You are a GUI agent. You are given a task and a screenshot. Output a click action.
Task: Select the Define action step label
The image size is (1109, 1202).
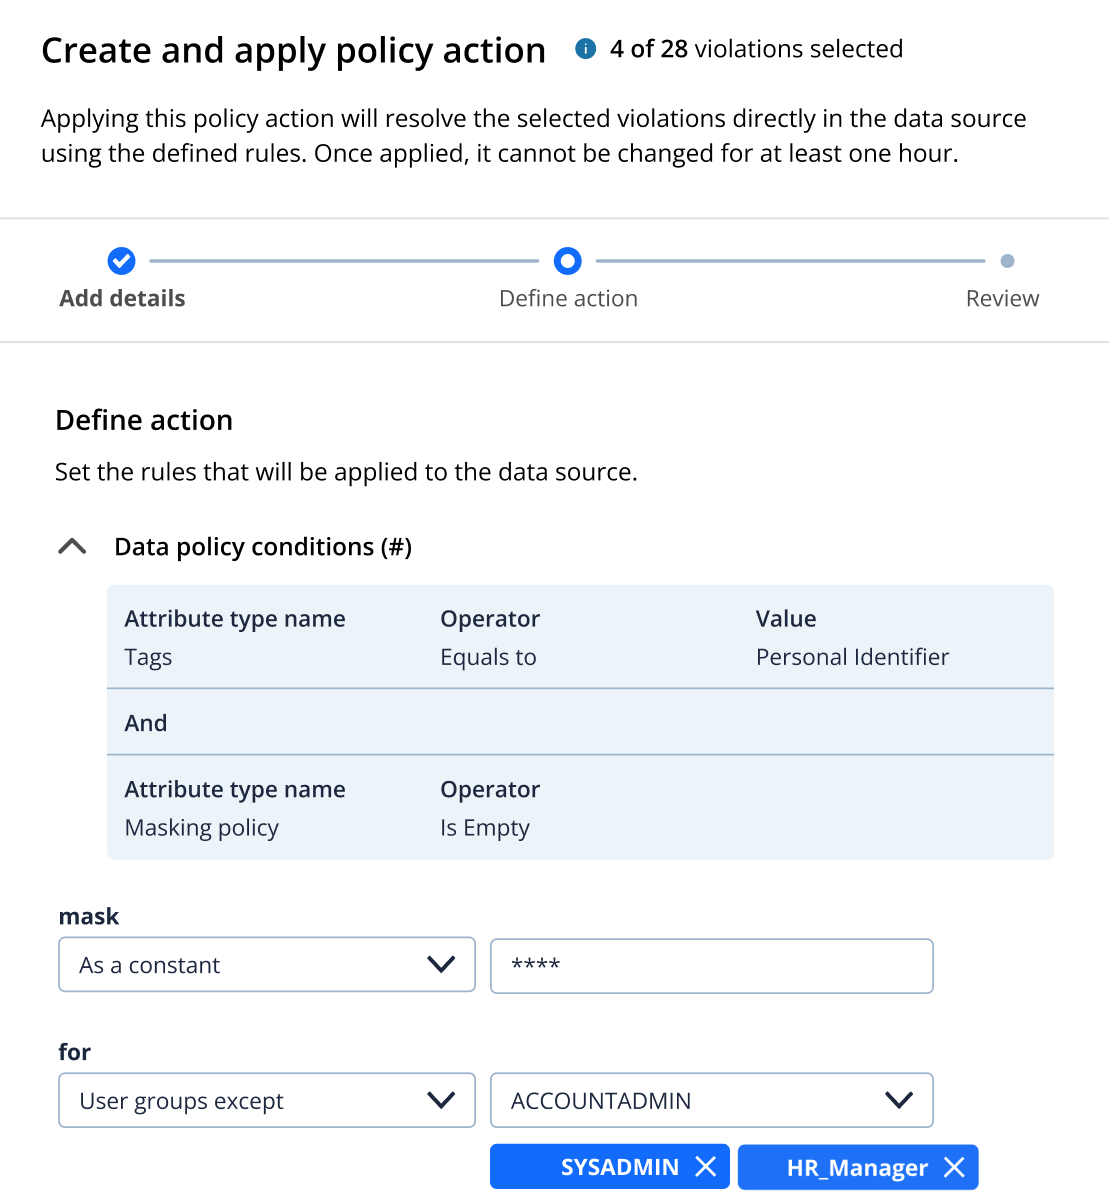click(568, 298)
